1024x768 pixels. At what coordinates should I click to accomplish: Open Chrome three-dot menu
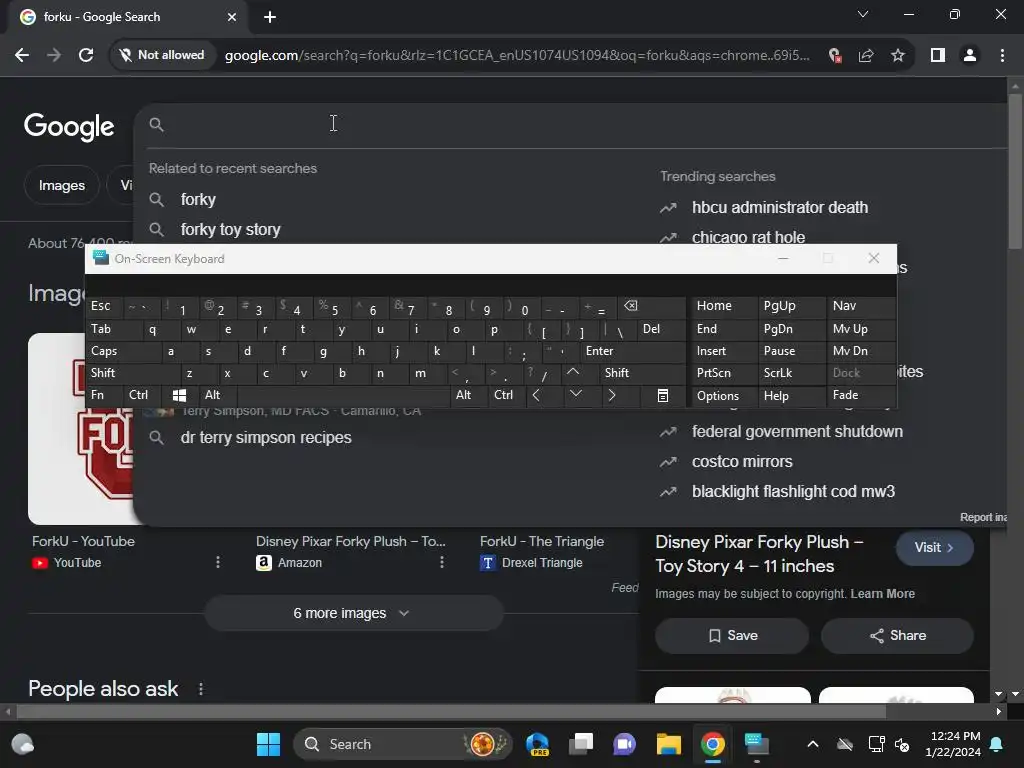pos(1002,56)
